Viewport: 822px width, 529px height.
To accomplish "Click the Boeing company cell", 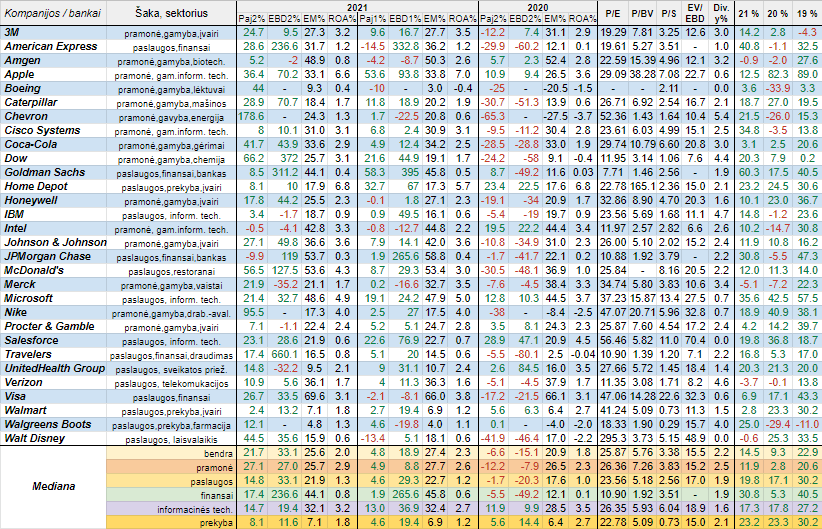I will coord(53,89).
